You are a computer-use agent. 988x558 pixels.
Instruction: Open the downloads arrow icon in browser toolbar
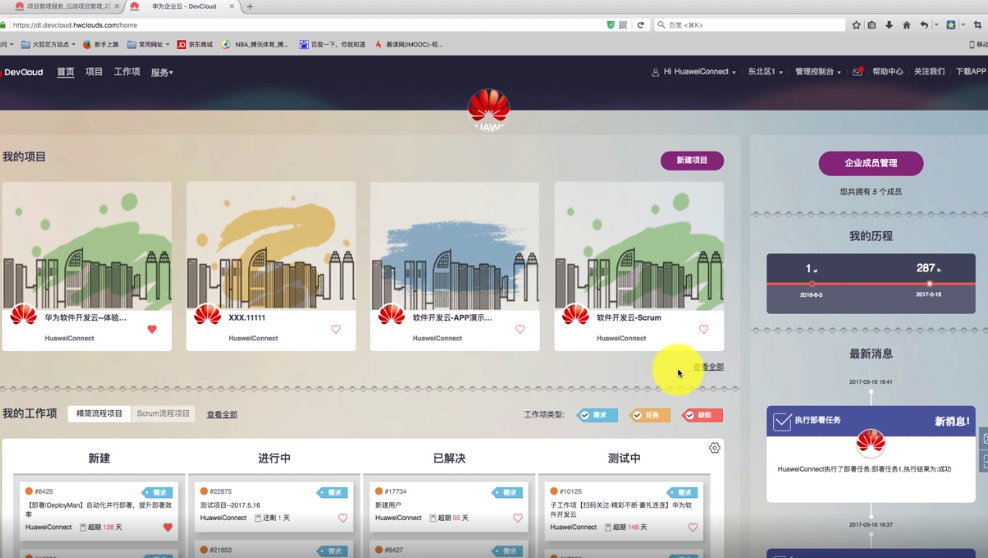pyautogui.click(x=888, y=25)
